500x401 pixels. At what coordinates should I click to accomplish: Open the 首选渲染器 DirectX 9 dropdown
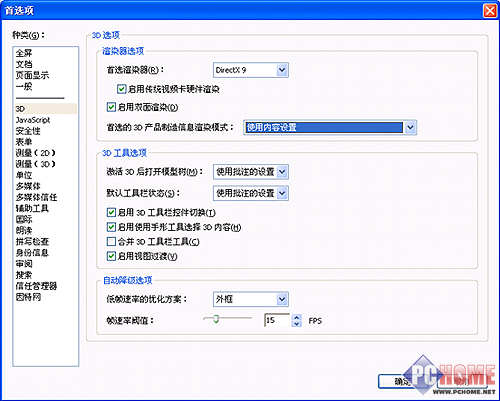[x=251, y=70]
